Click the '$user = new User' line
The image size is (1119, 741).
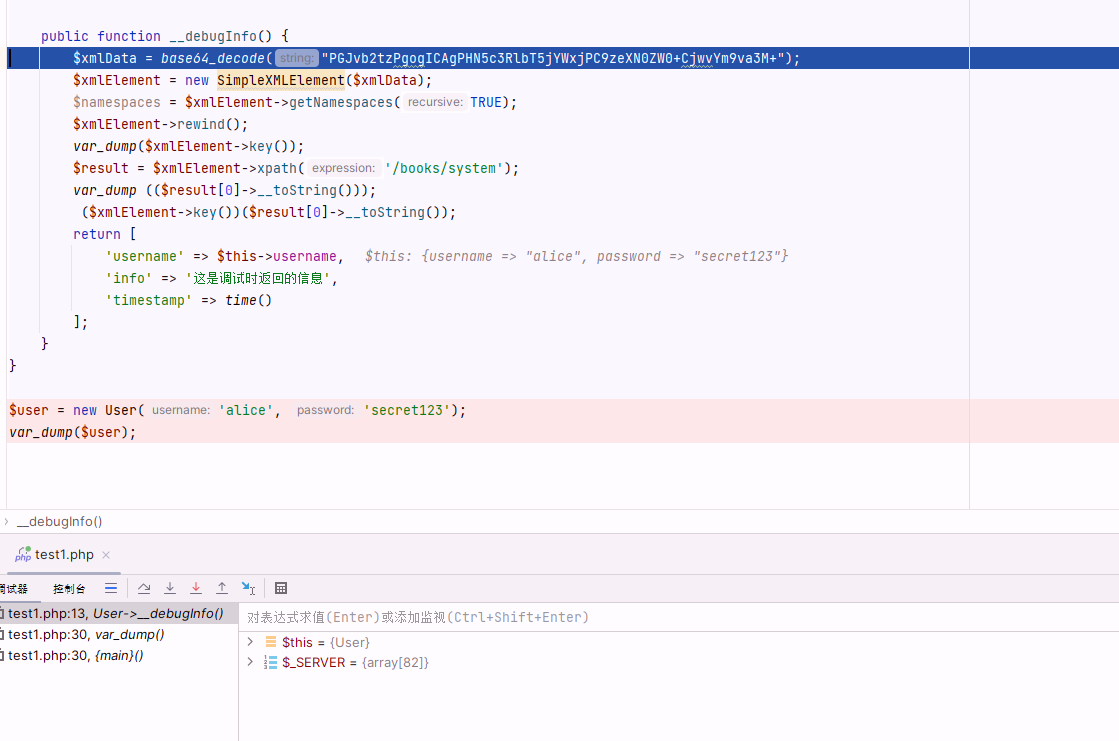click(238, 410)
